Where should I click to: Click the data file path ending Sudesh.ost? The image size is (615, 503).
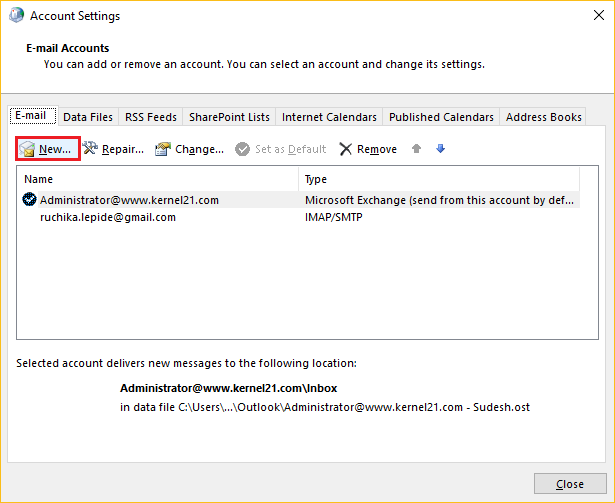point(325,407)
